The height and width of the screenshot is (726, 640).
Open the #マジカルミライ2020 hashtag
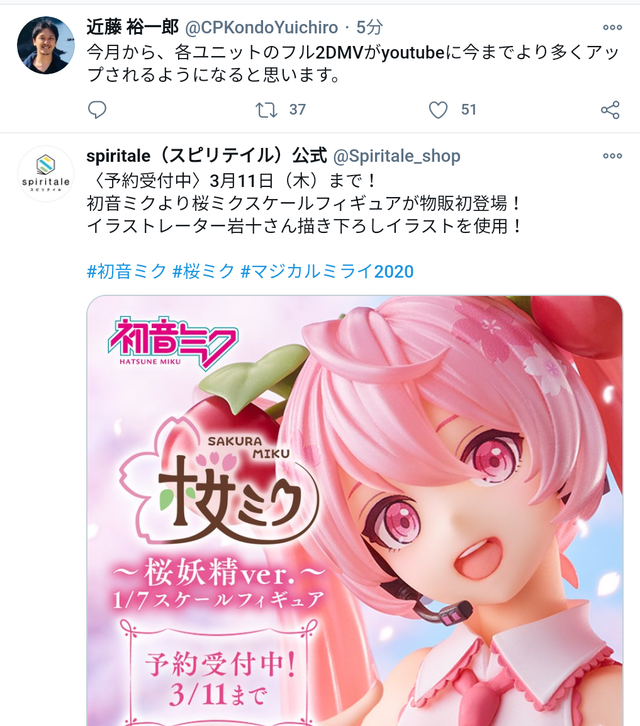(x=327, y=271)
